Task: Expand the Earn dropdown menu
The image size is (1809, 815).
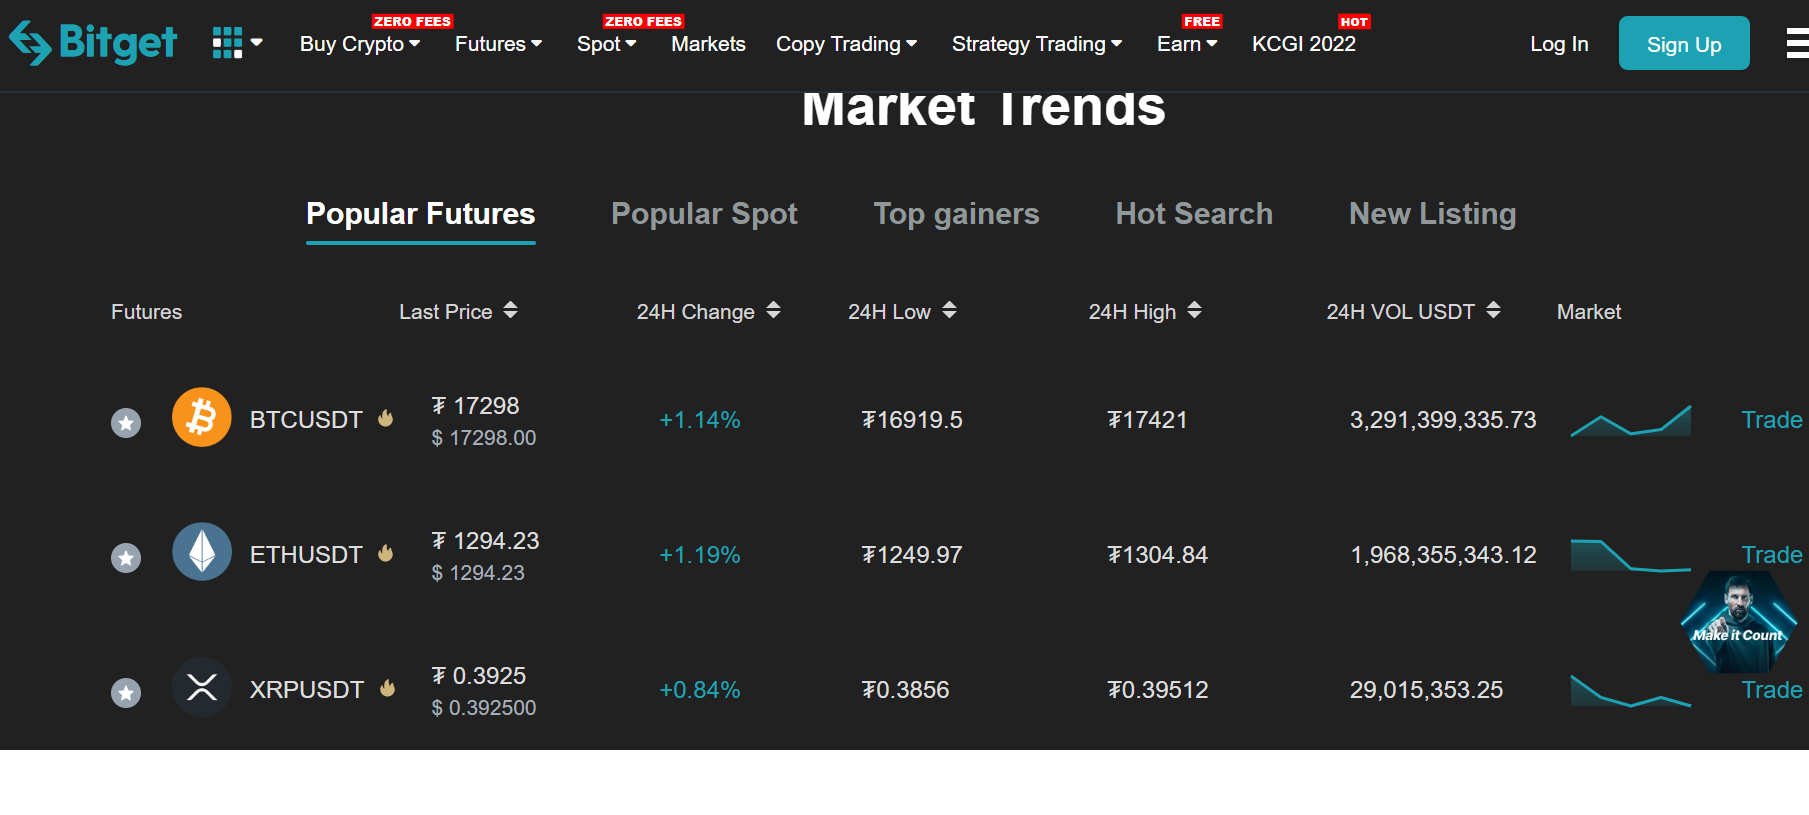Action: click(1187, 44)
